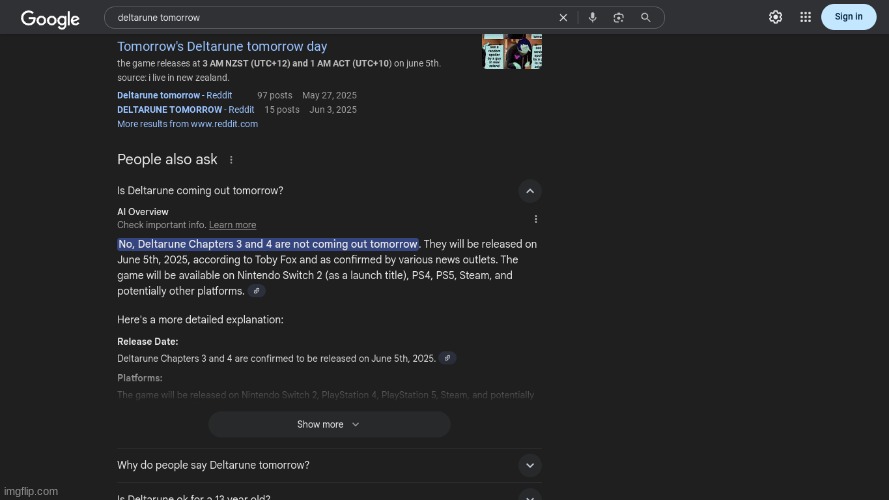Screen dimensions: 889x500
Task: Click the highlighted 'No, Deltarune Chapters 3 and 4' text
Action: coord(268,244)
